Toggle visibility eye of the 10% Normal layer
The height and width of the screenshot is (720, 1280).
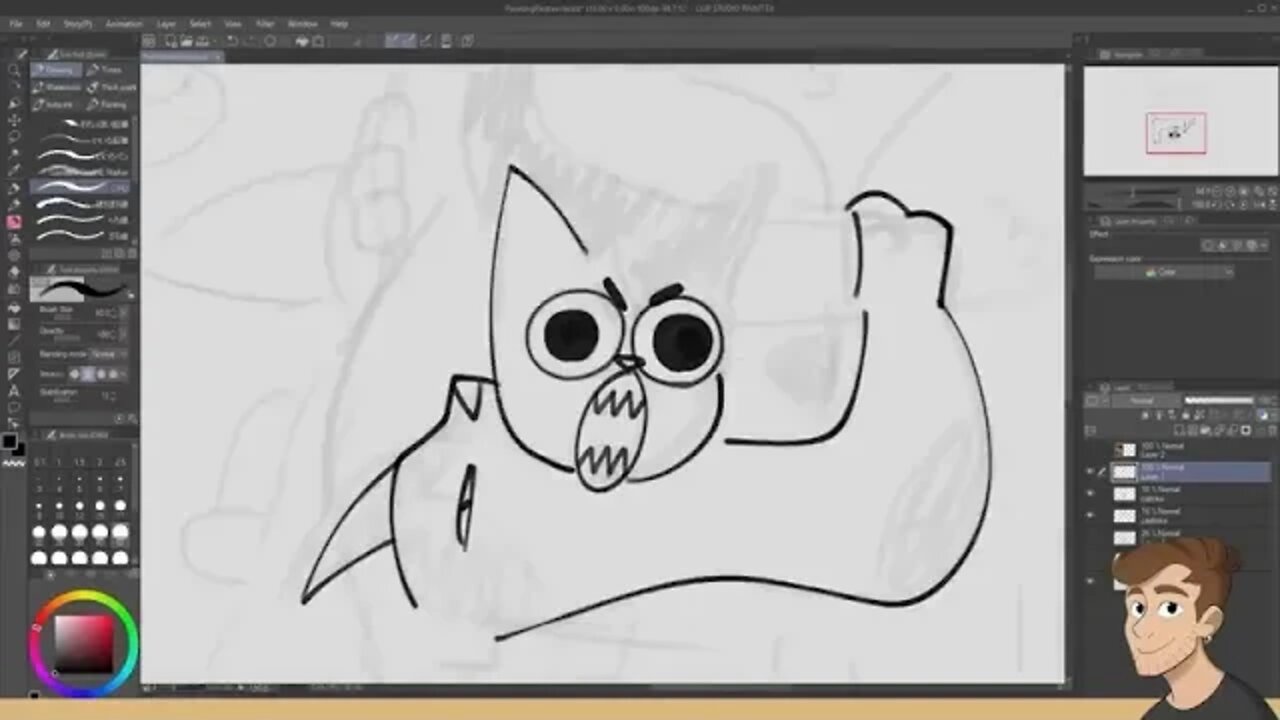[x=1090, y=515]
